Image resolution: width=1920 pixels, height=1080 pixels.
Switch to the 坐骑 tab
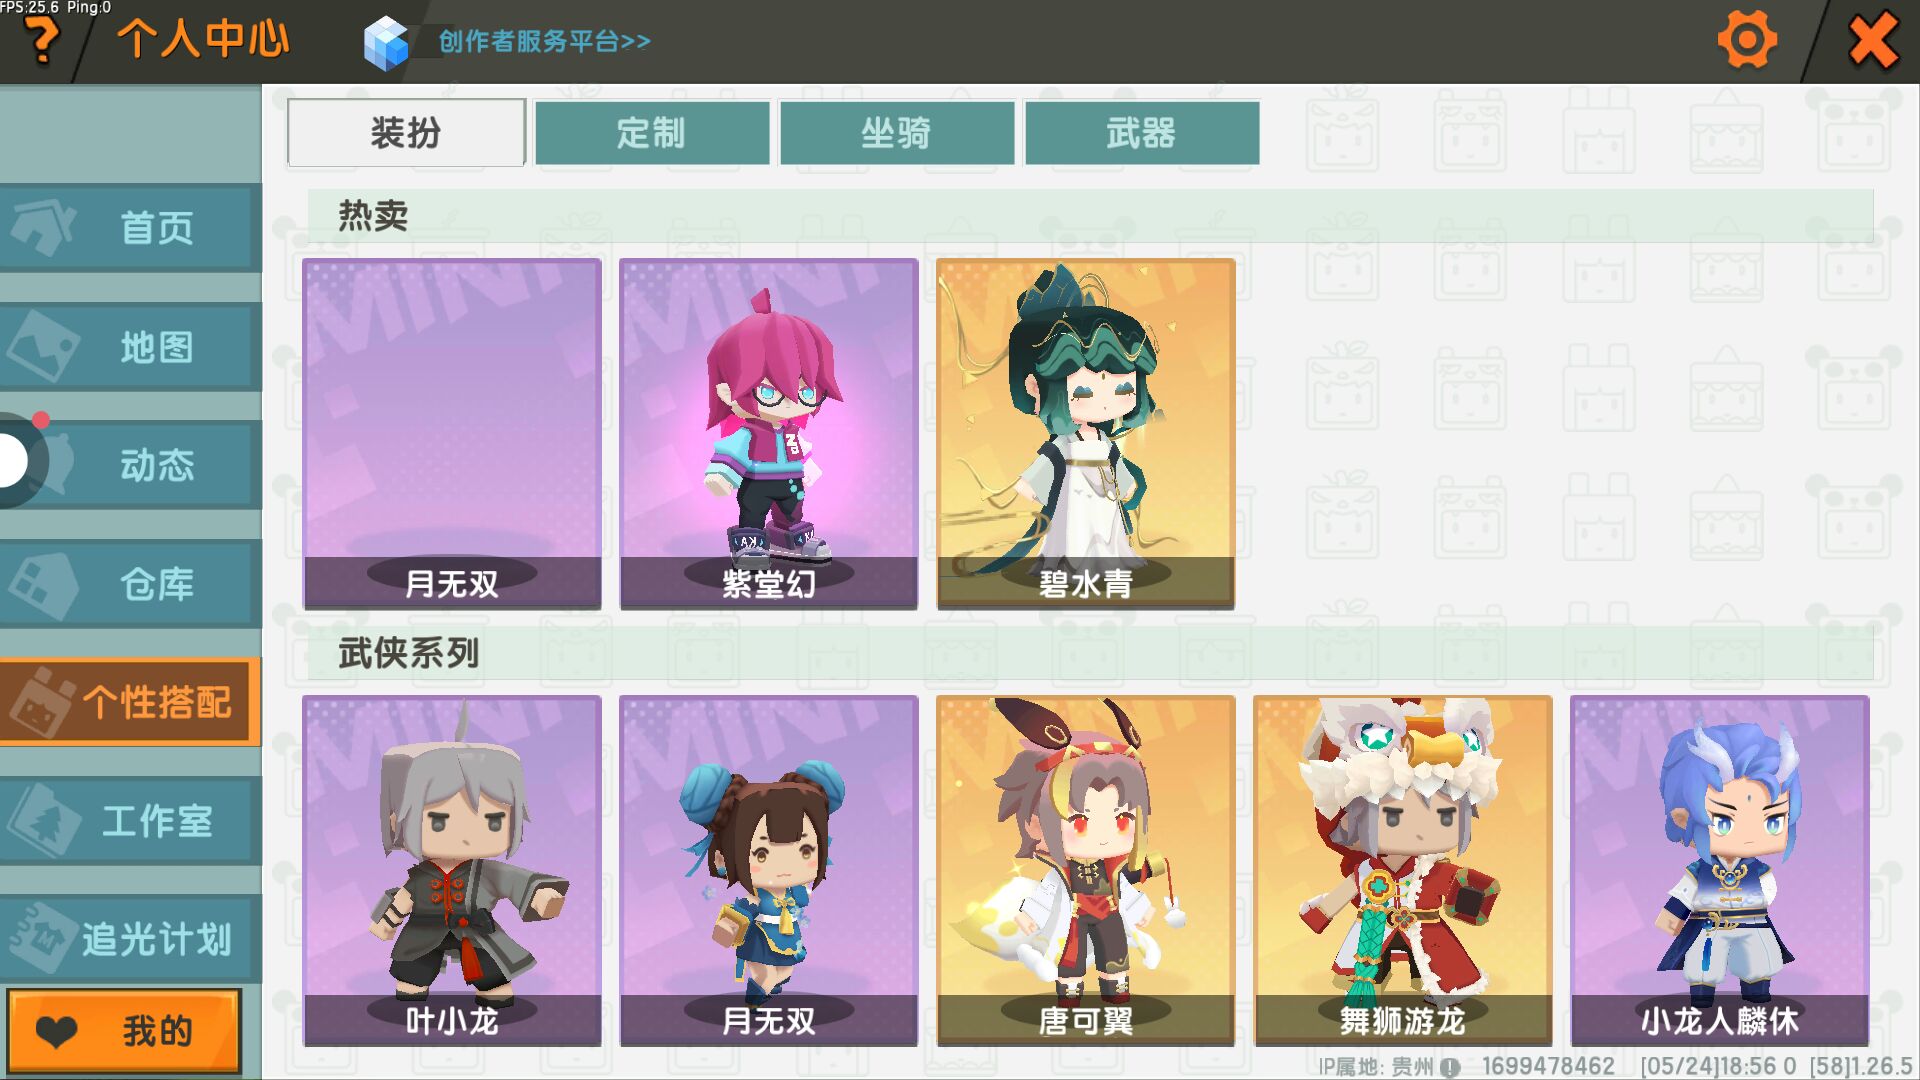(x=897, y=132)
